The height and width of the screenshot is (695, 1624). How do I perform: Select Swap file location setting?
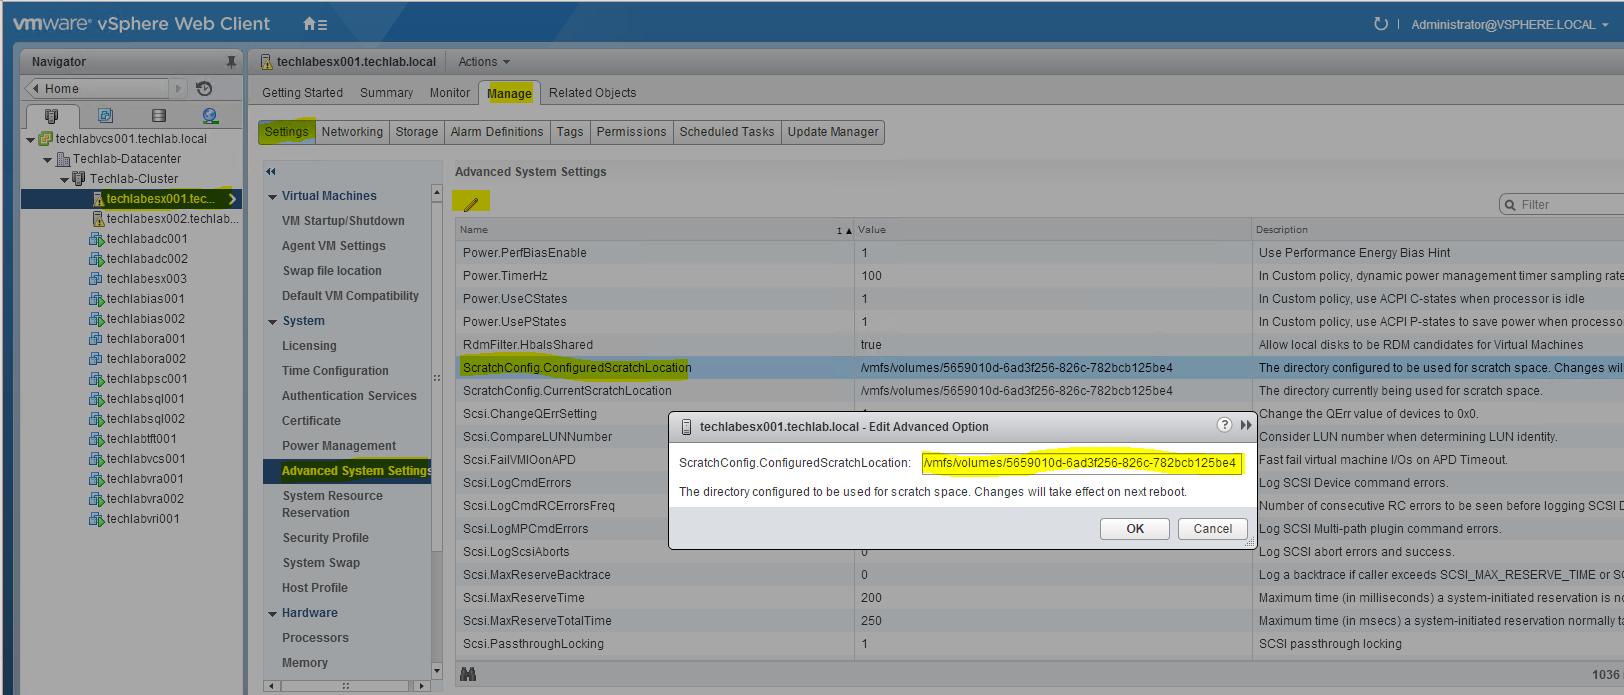[x=332, y=271]
